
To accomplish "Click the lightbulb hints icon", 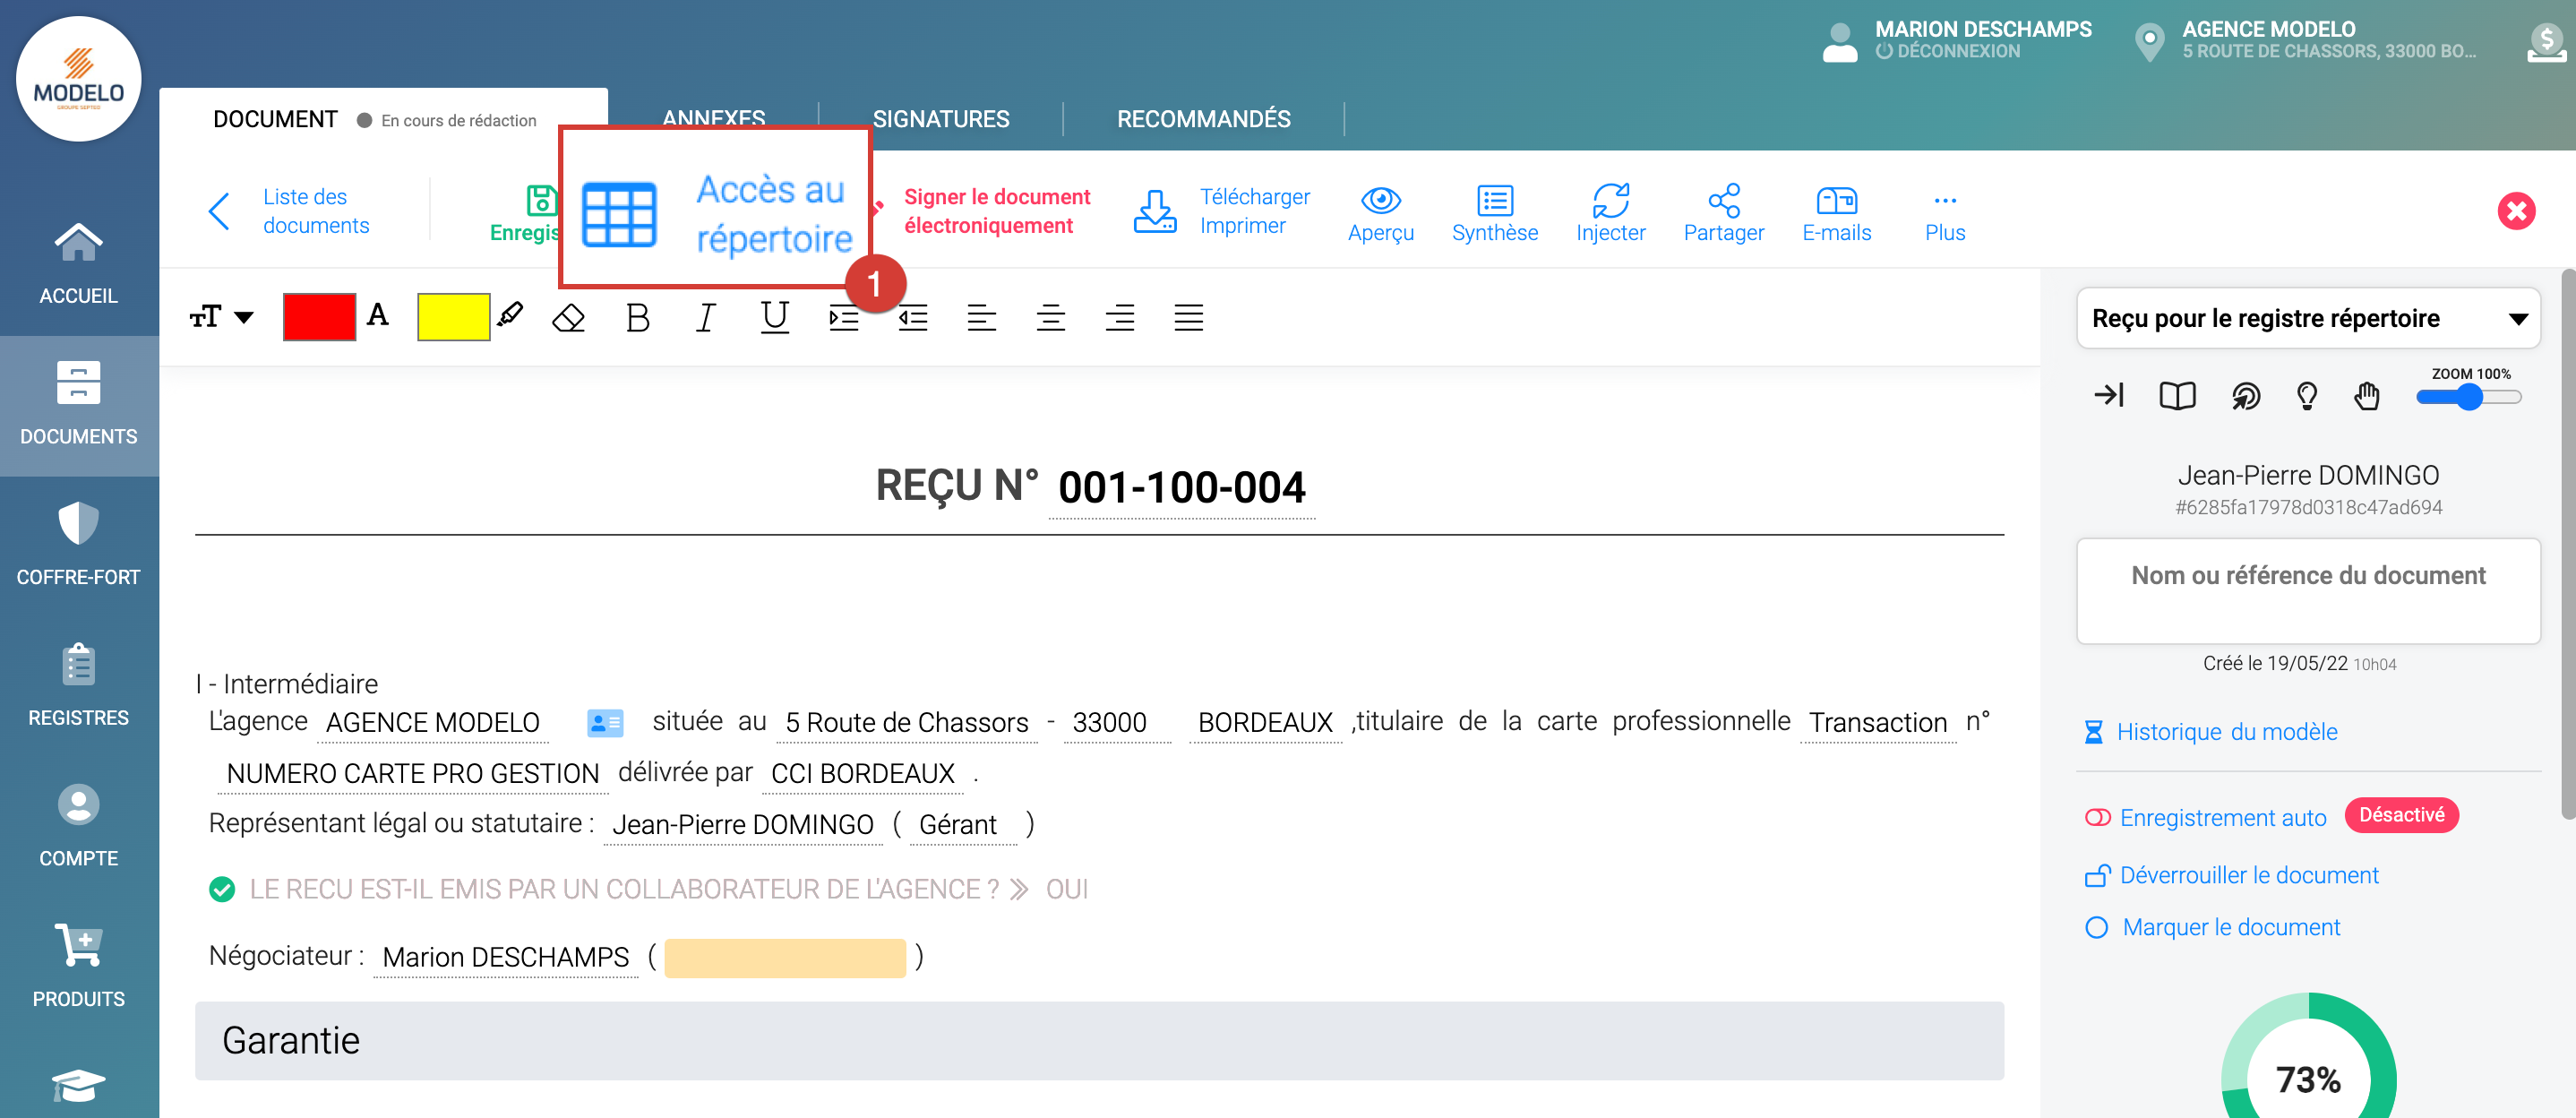I will pos(2306,396).
